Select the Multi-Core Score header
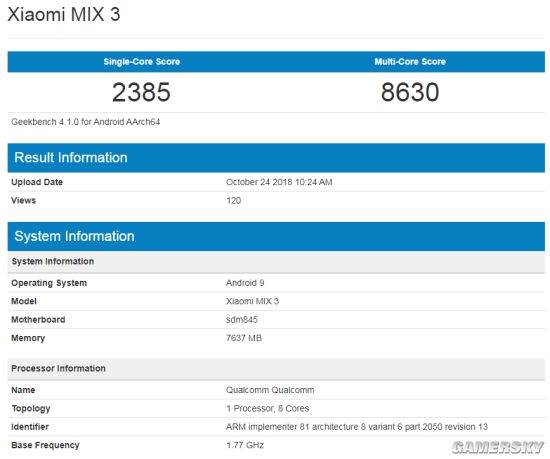The height and width of the screenshot is (459, 550). (x=410, y=62)
